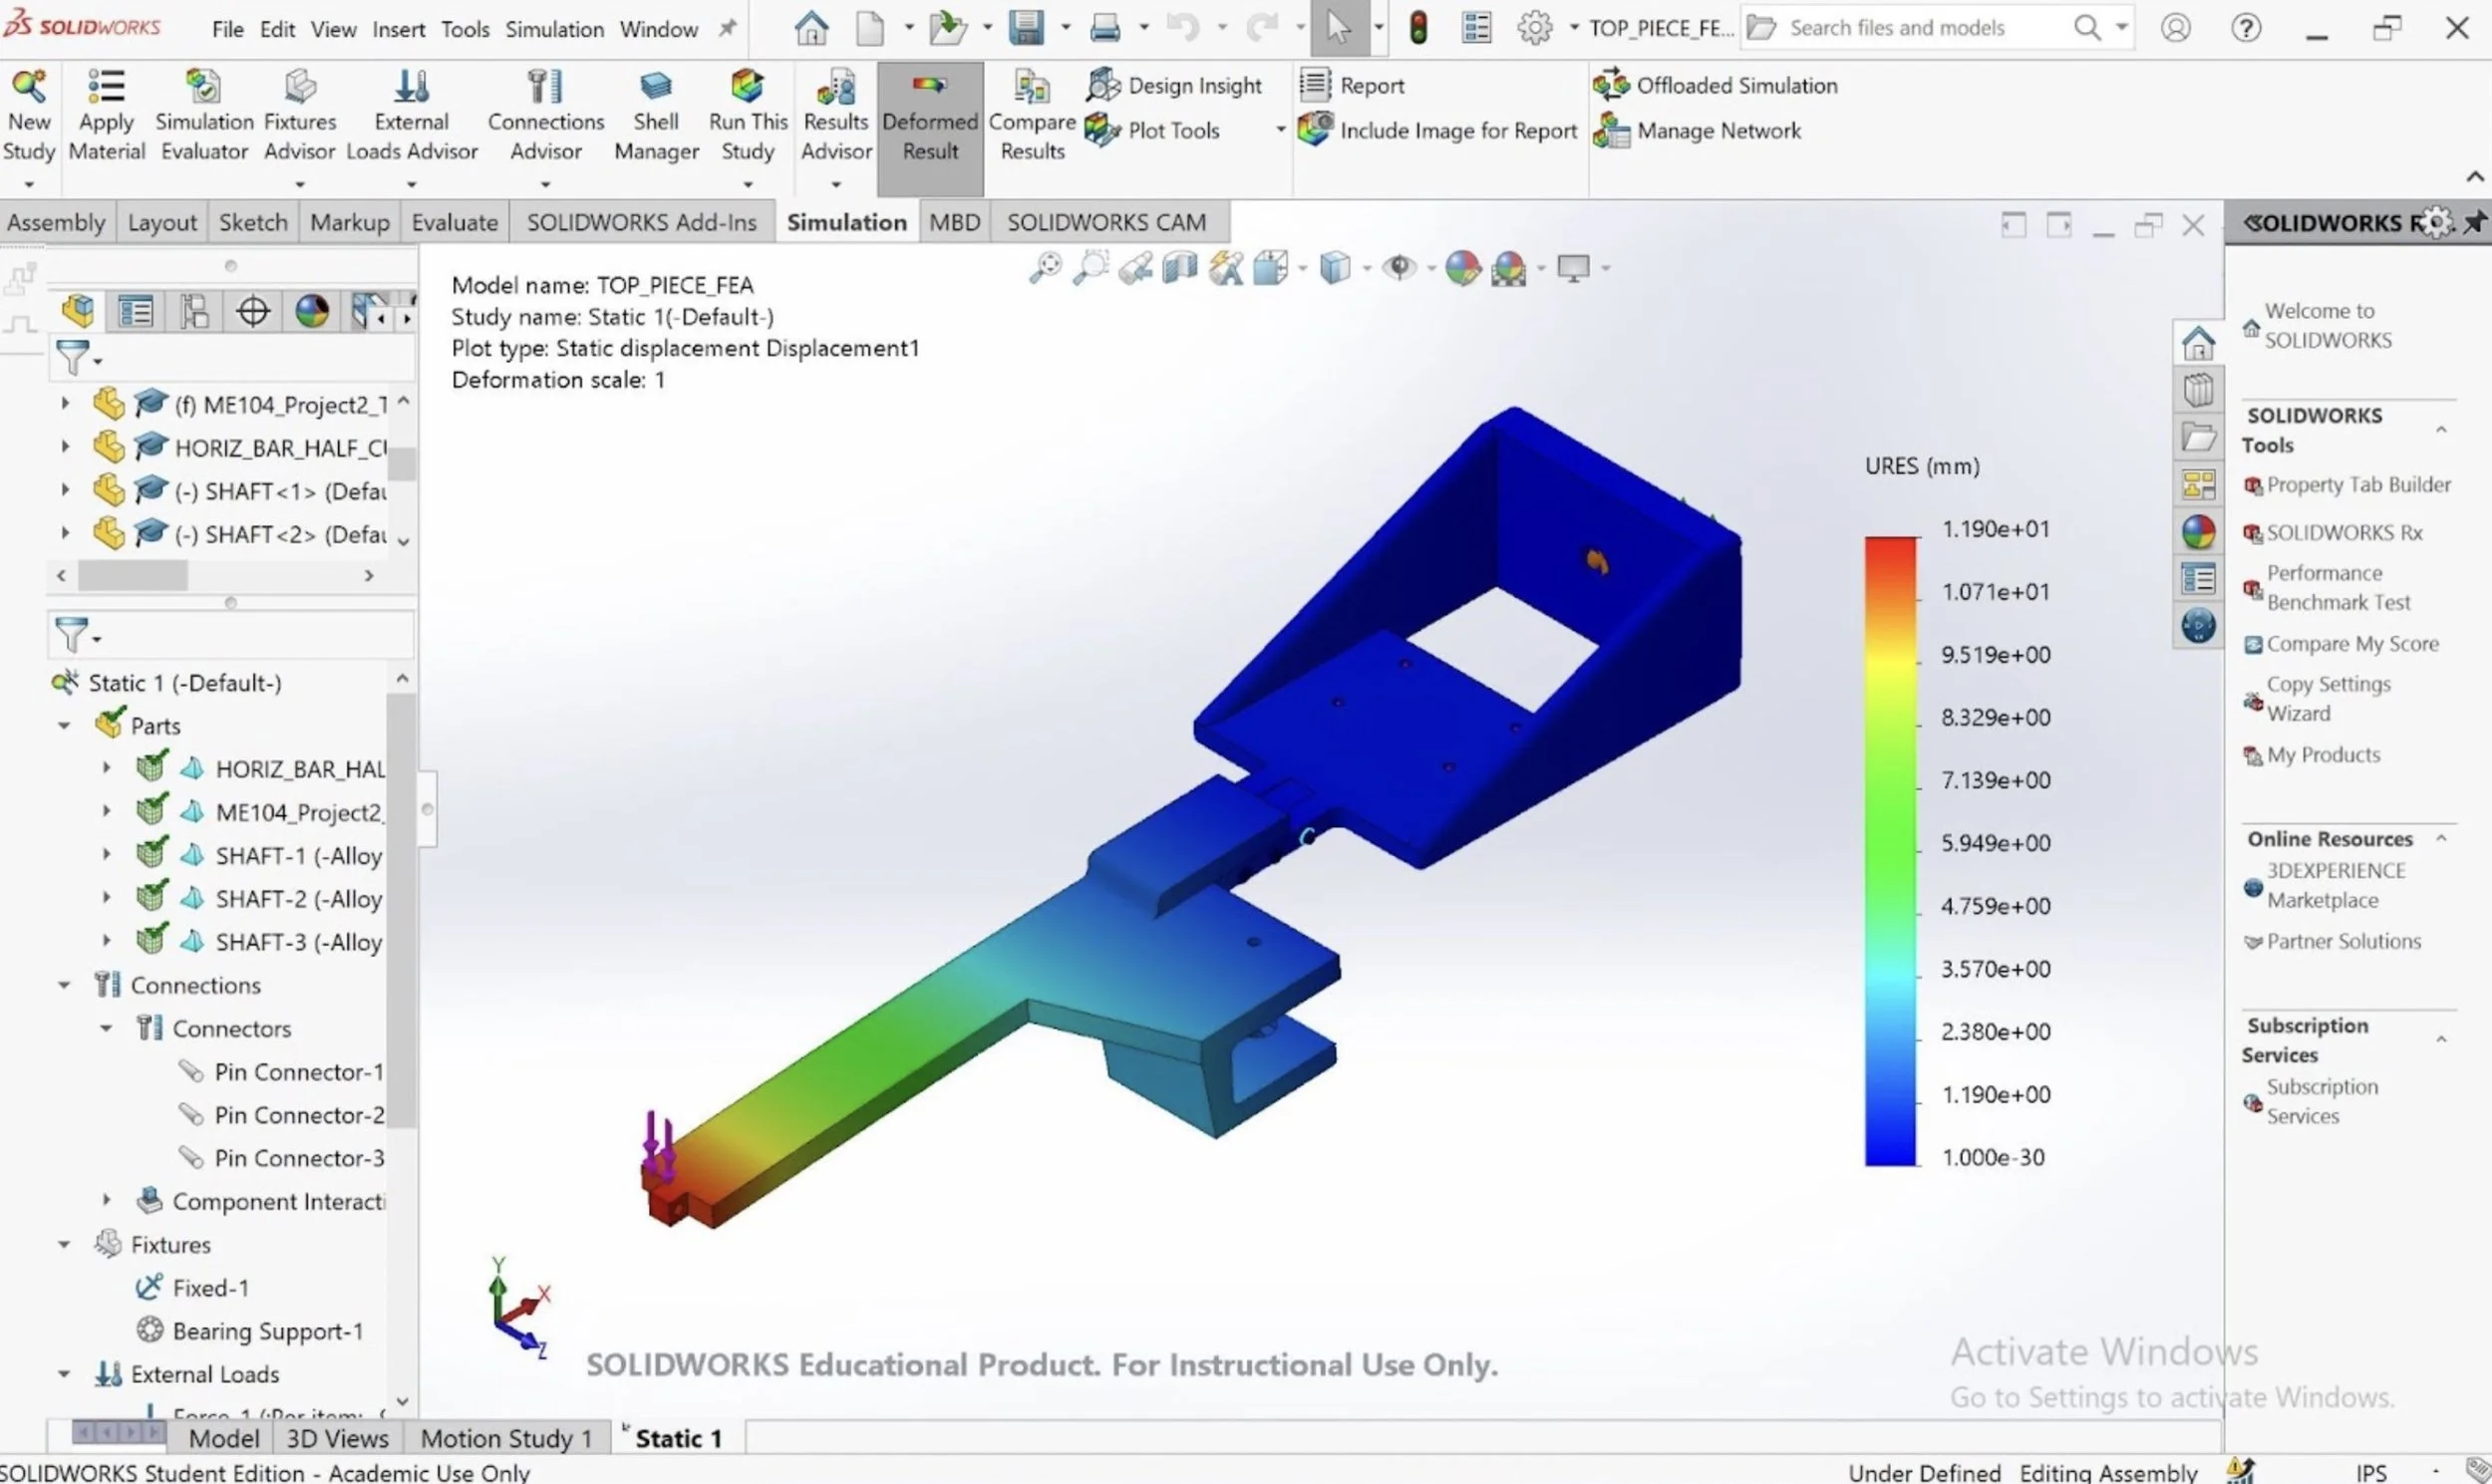Expand the HORIZ_BAR_HAL part node

pyautogui.click(x=107, y=769)
